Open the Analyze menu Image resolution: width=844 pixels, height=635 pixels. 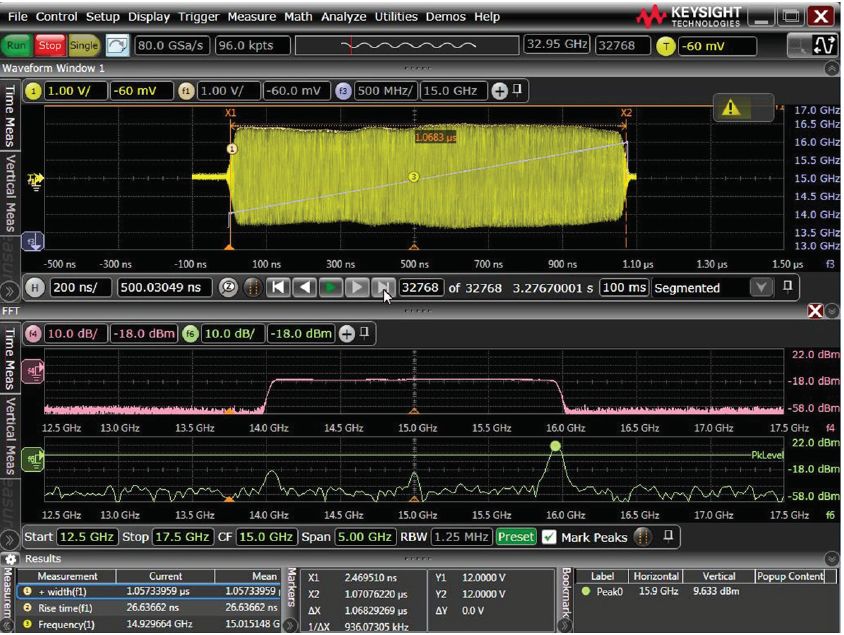tap(345, 17)
